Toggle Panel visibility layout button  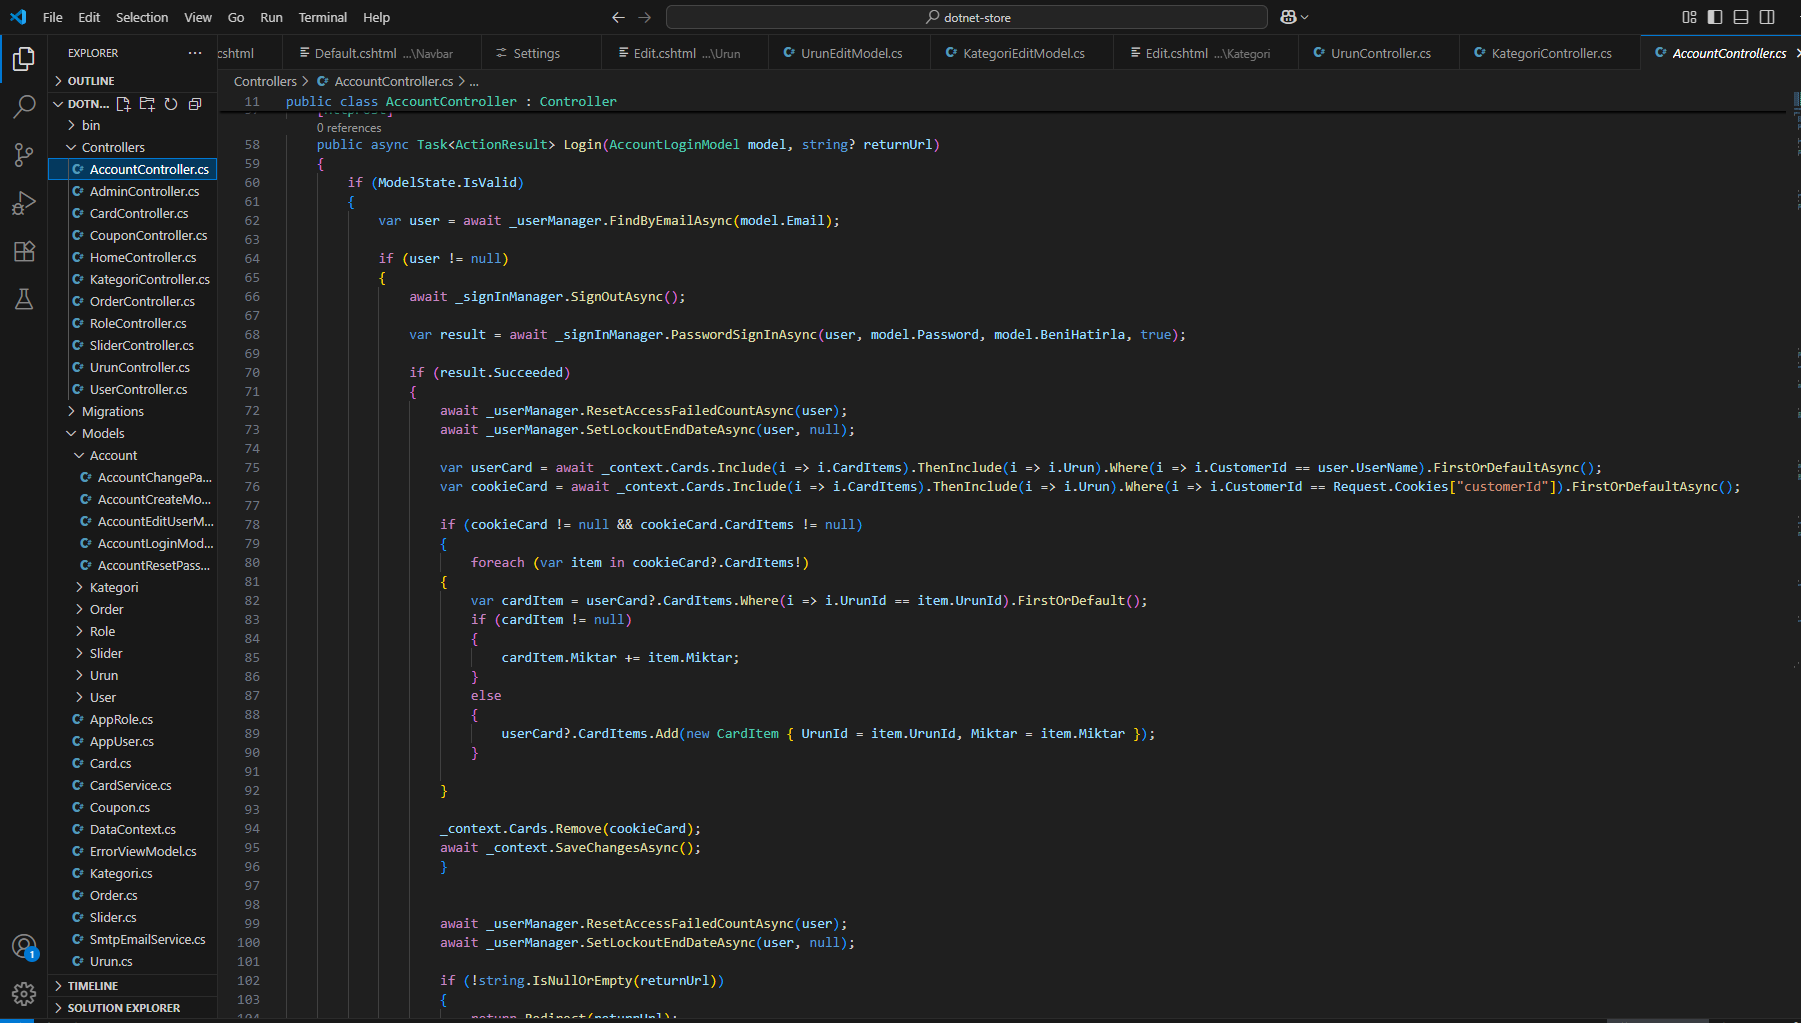pyautogui.click(x=1741, y=17)
